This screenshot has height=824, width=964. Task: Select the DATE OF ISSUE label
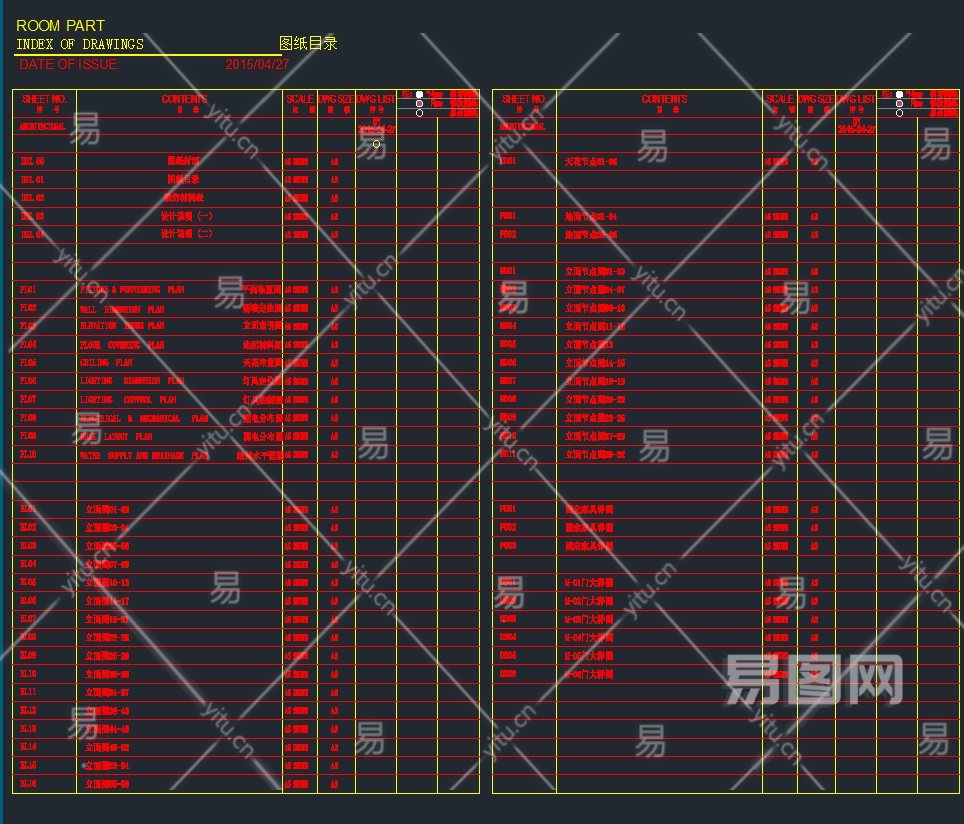[x=69, y=64]
